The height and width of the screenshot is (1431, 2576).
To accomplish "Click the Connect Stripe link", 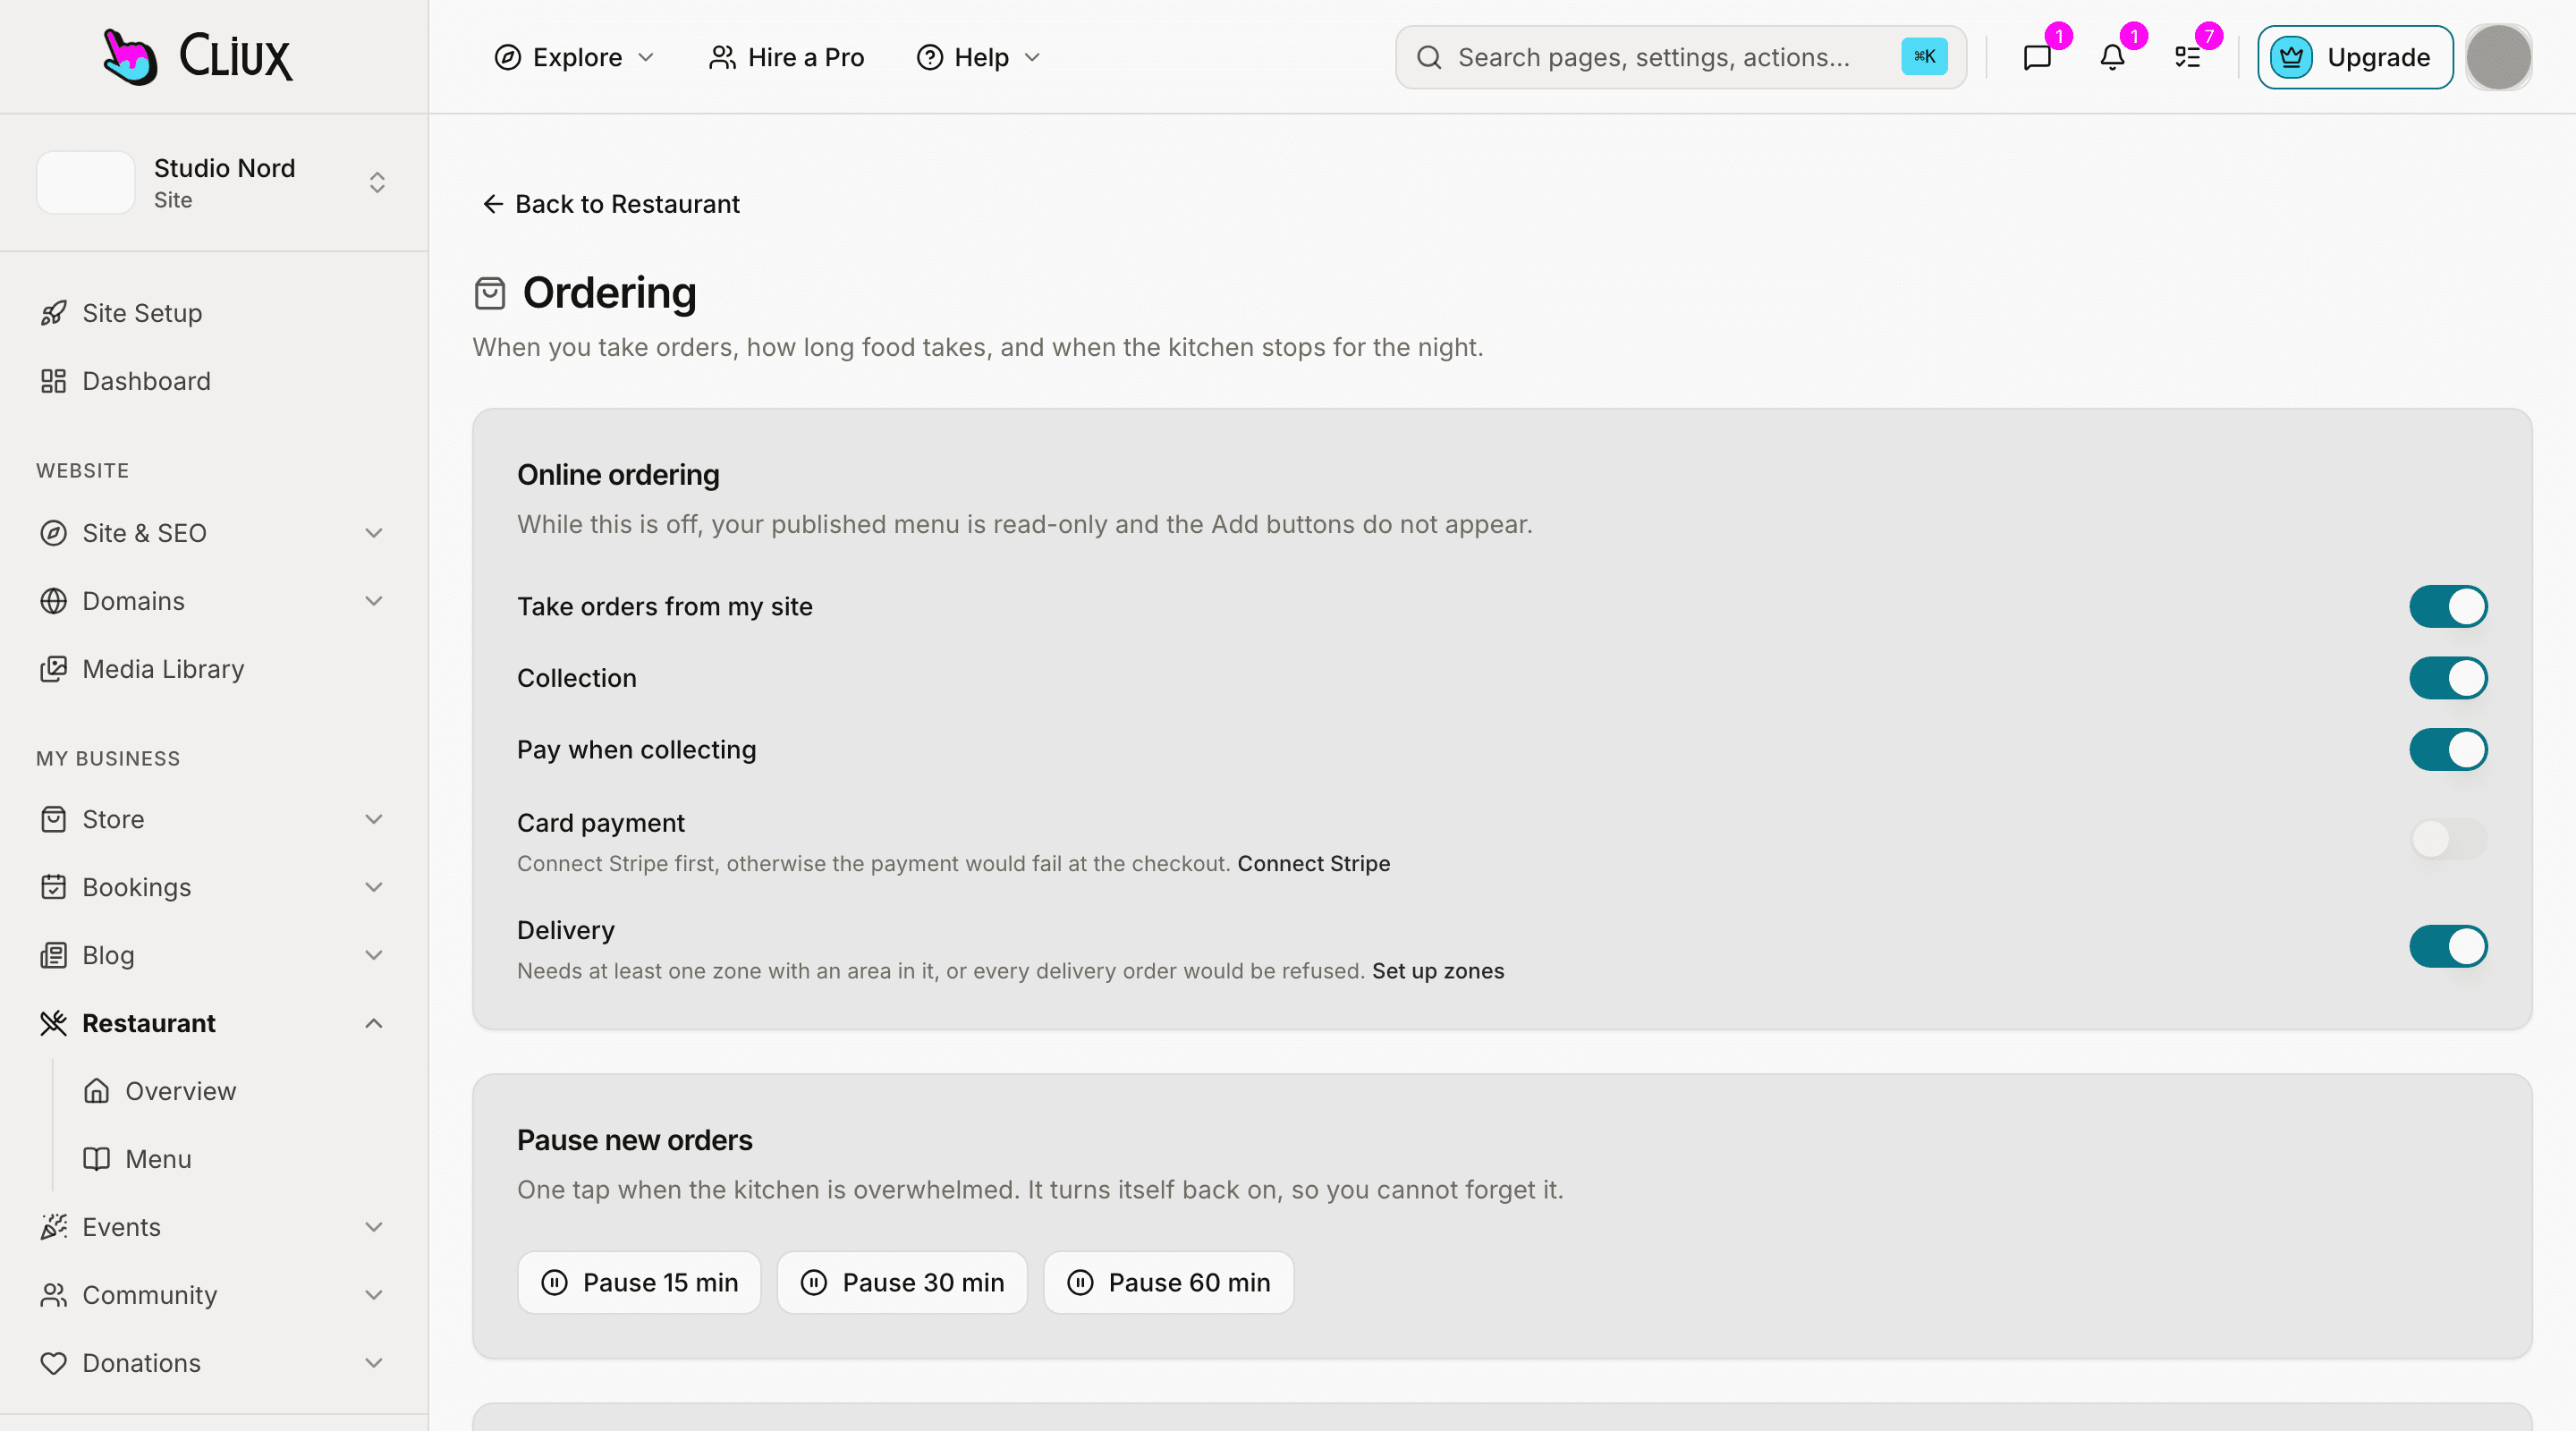I will 1313,863.
